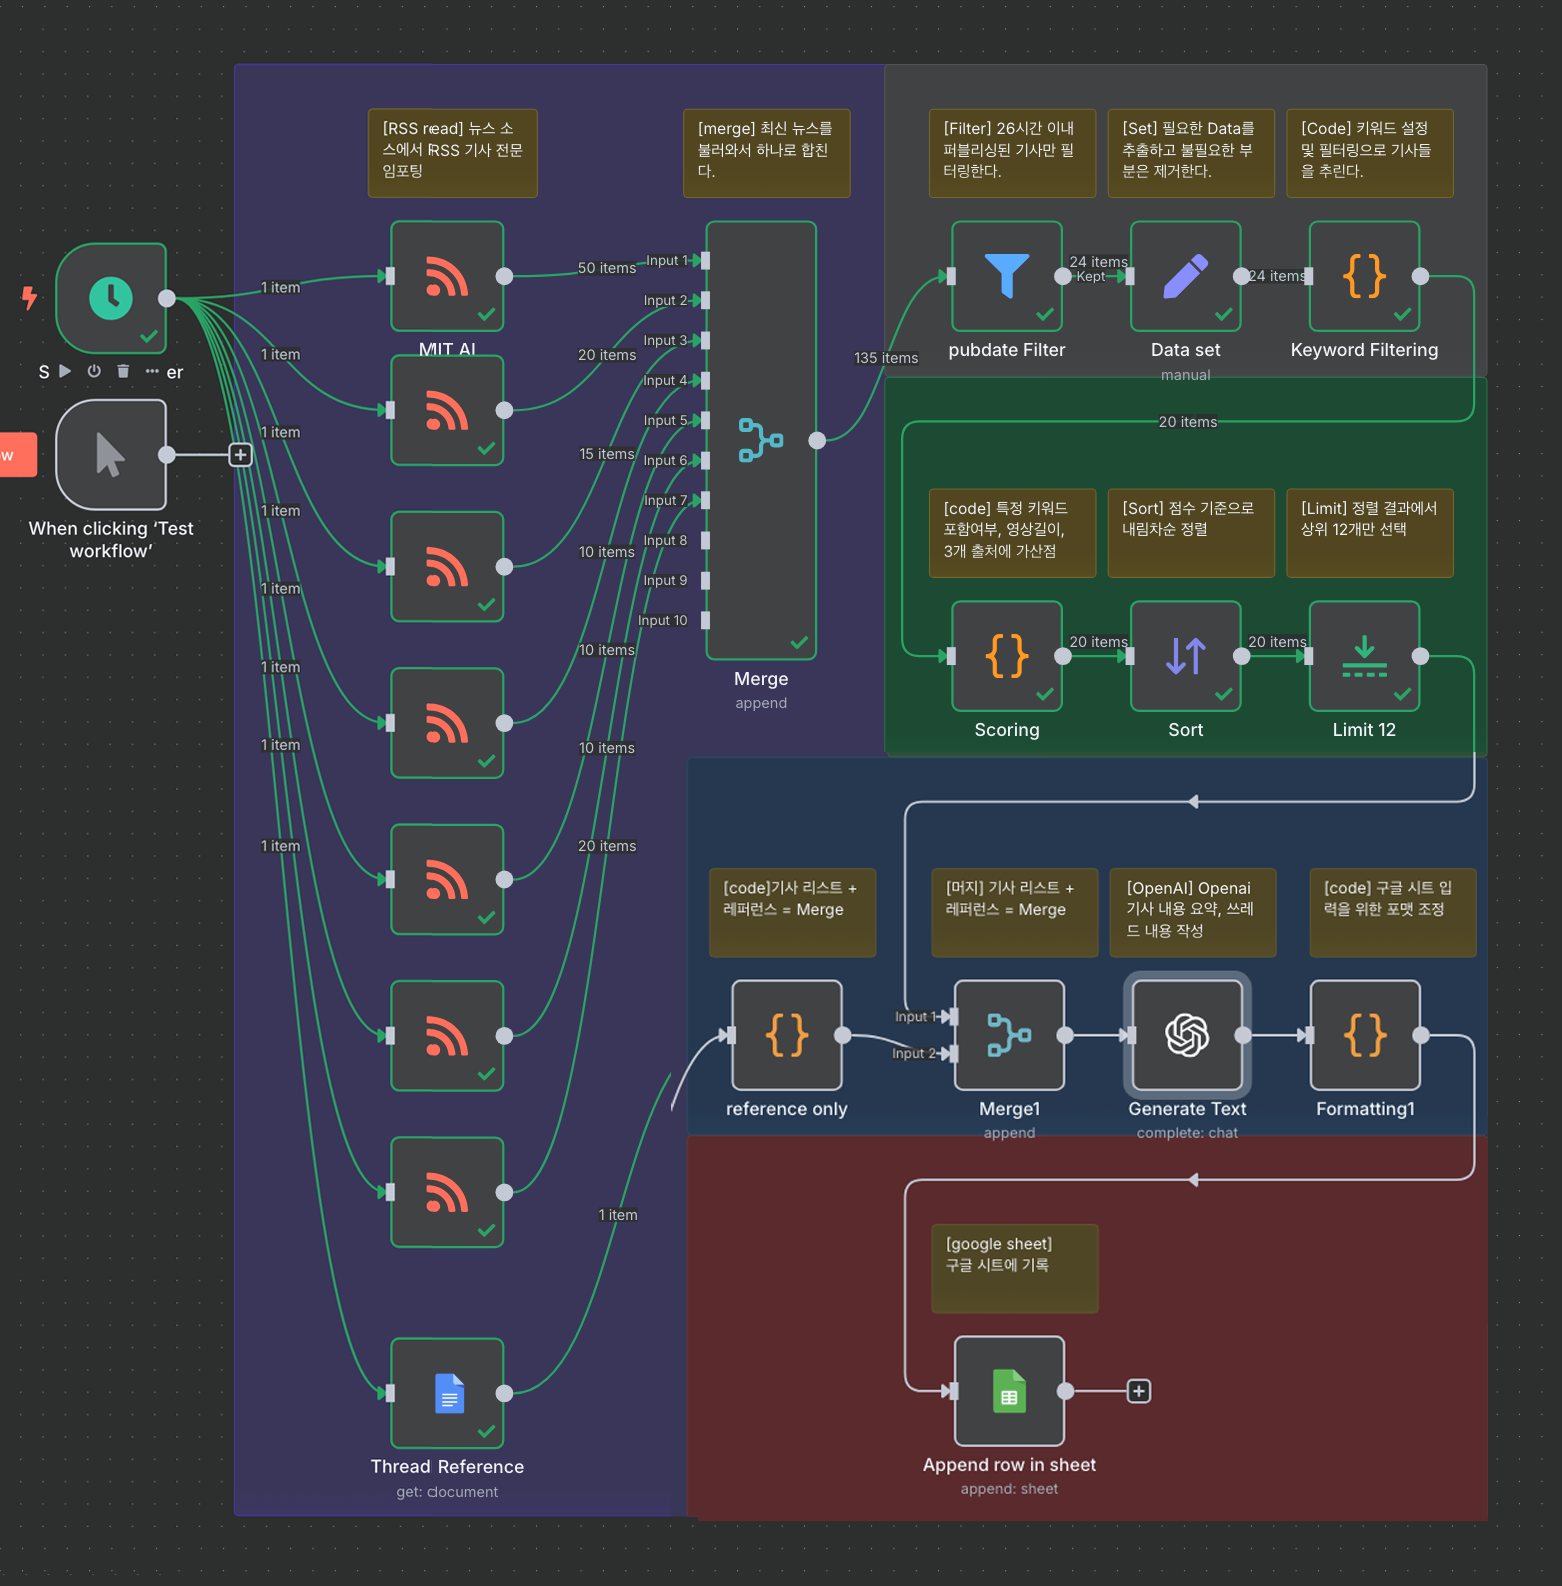Open more options ellipsis on schedule node
Image resolution: width=1562 pixels, height=1586 pixels.
click(x=152, y=371)
